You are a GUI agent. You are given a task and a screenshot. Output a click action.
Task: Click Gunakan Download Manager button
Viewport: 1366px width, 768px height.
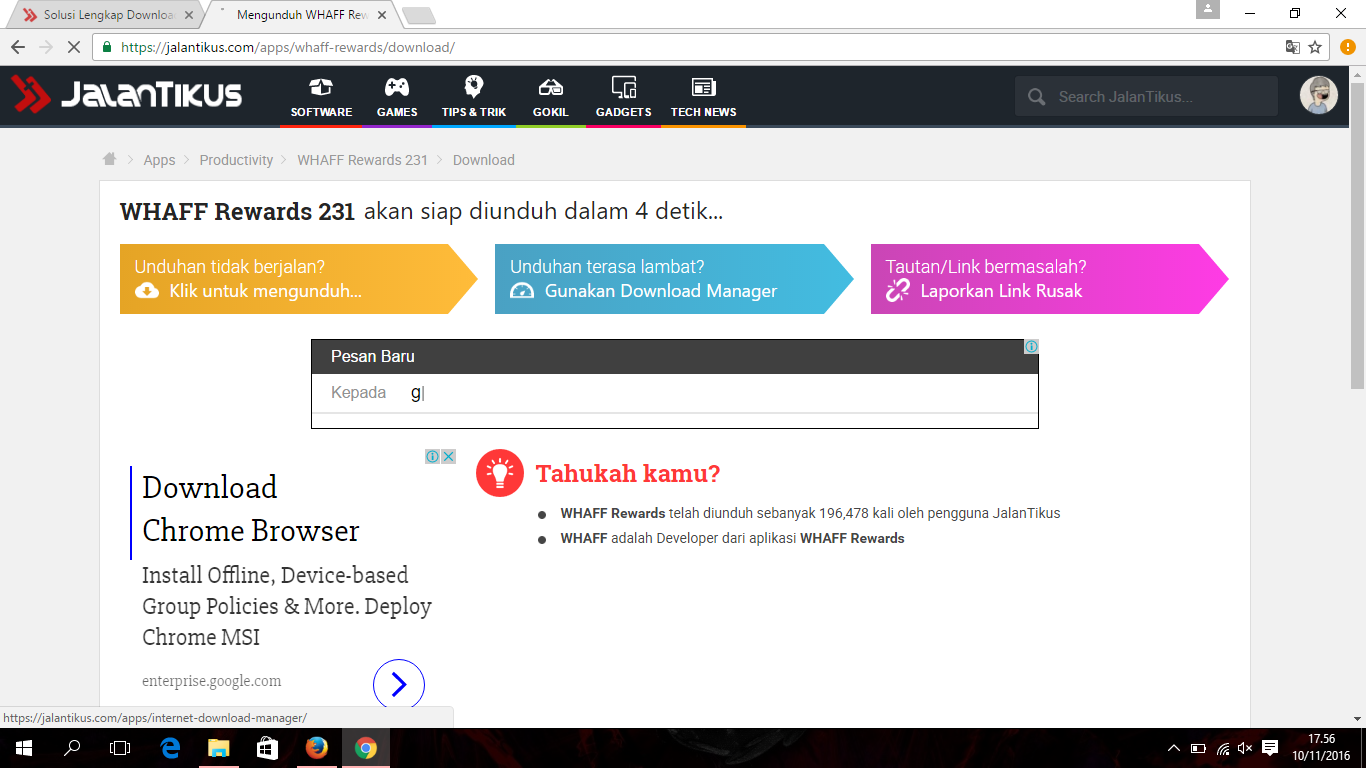674,279
